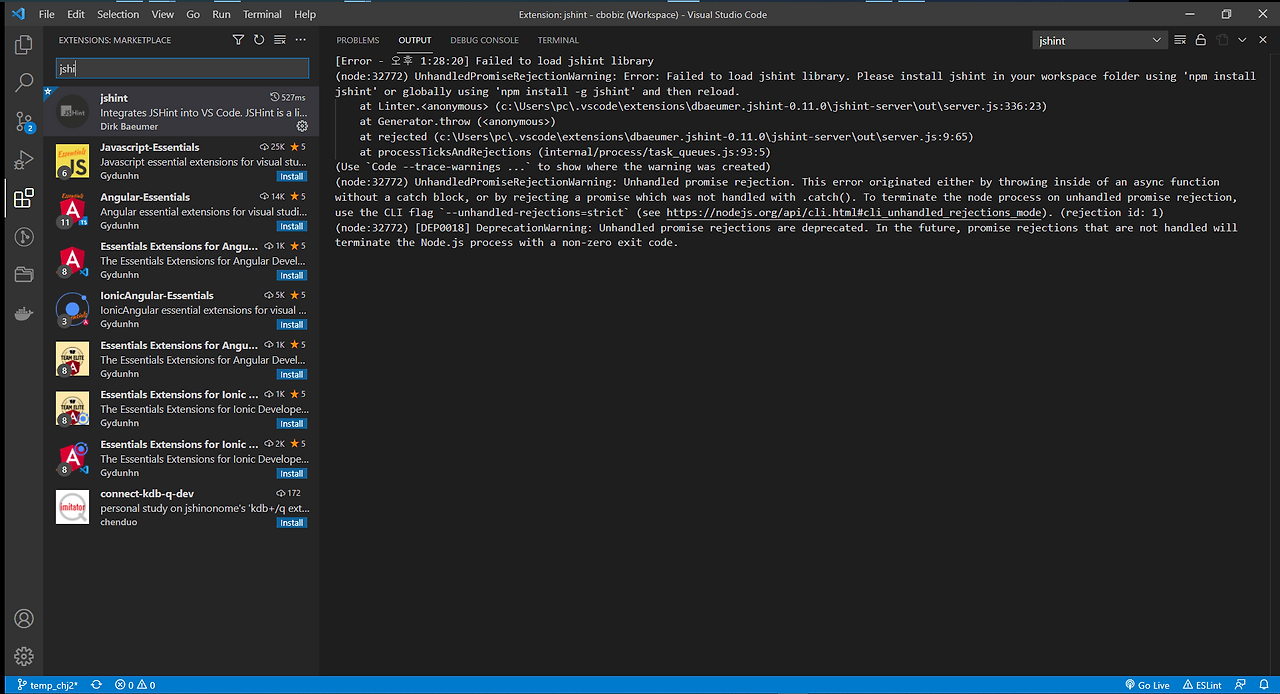Switch to the TERMINAL tab

[x=557, y=40]
